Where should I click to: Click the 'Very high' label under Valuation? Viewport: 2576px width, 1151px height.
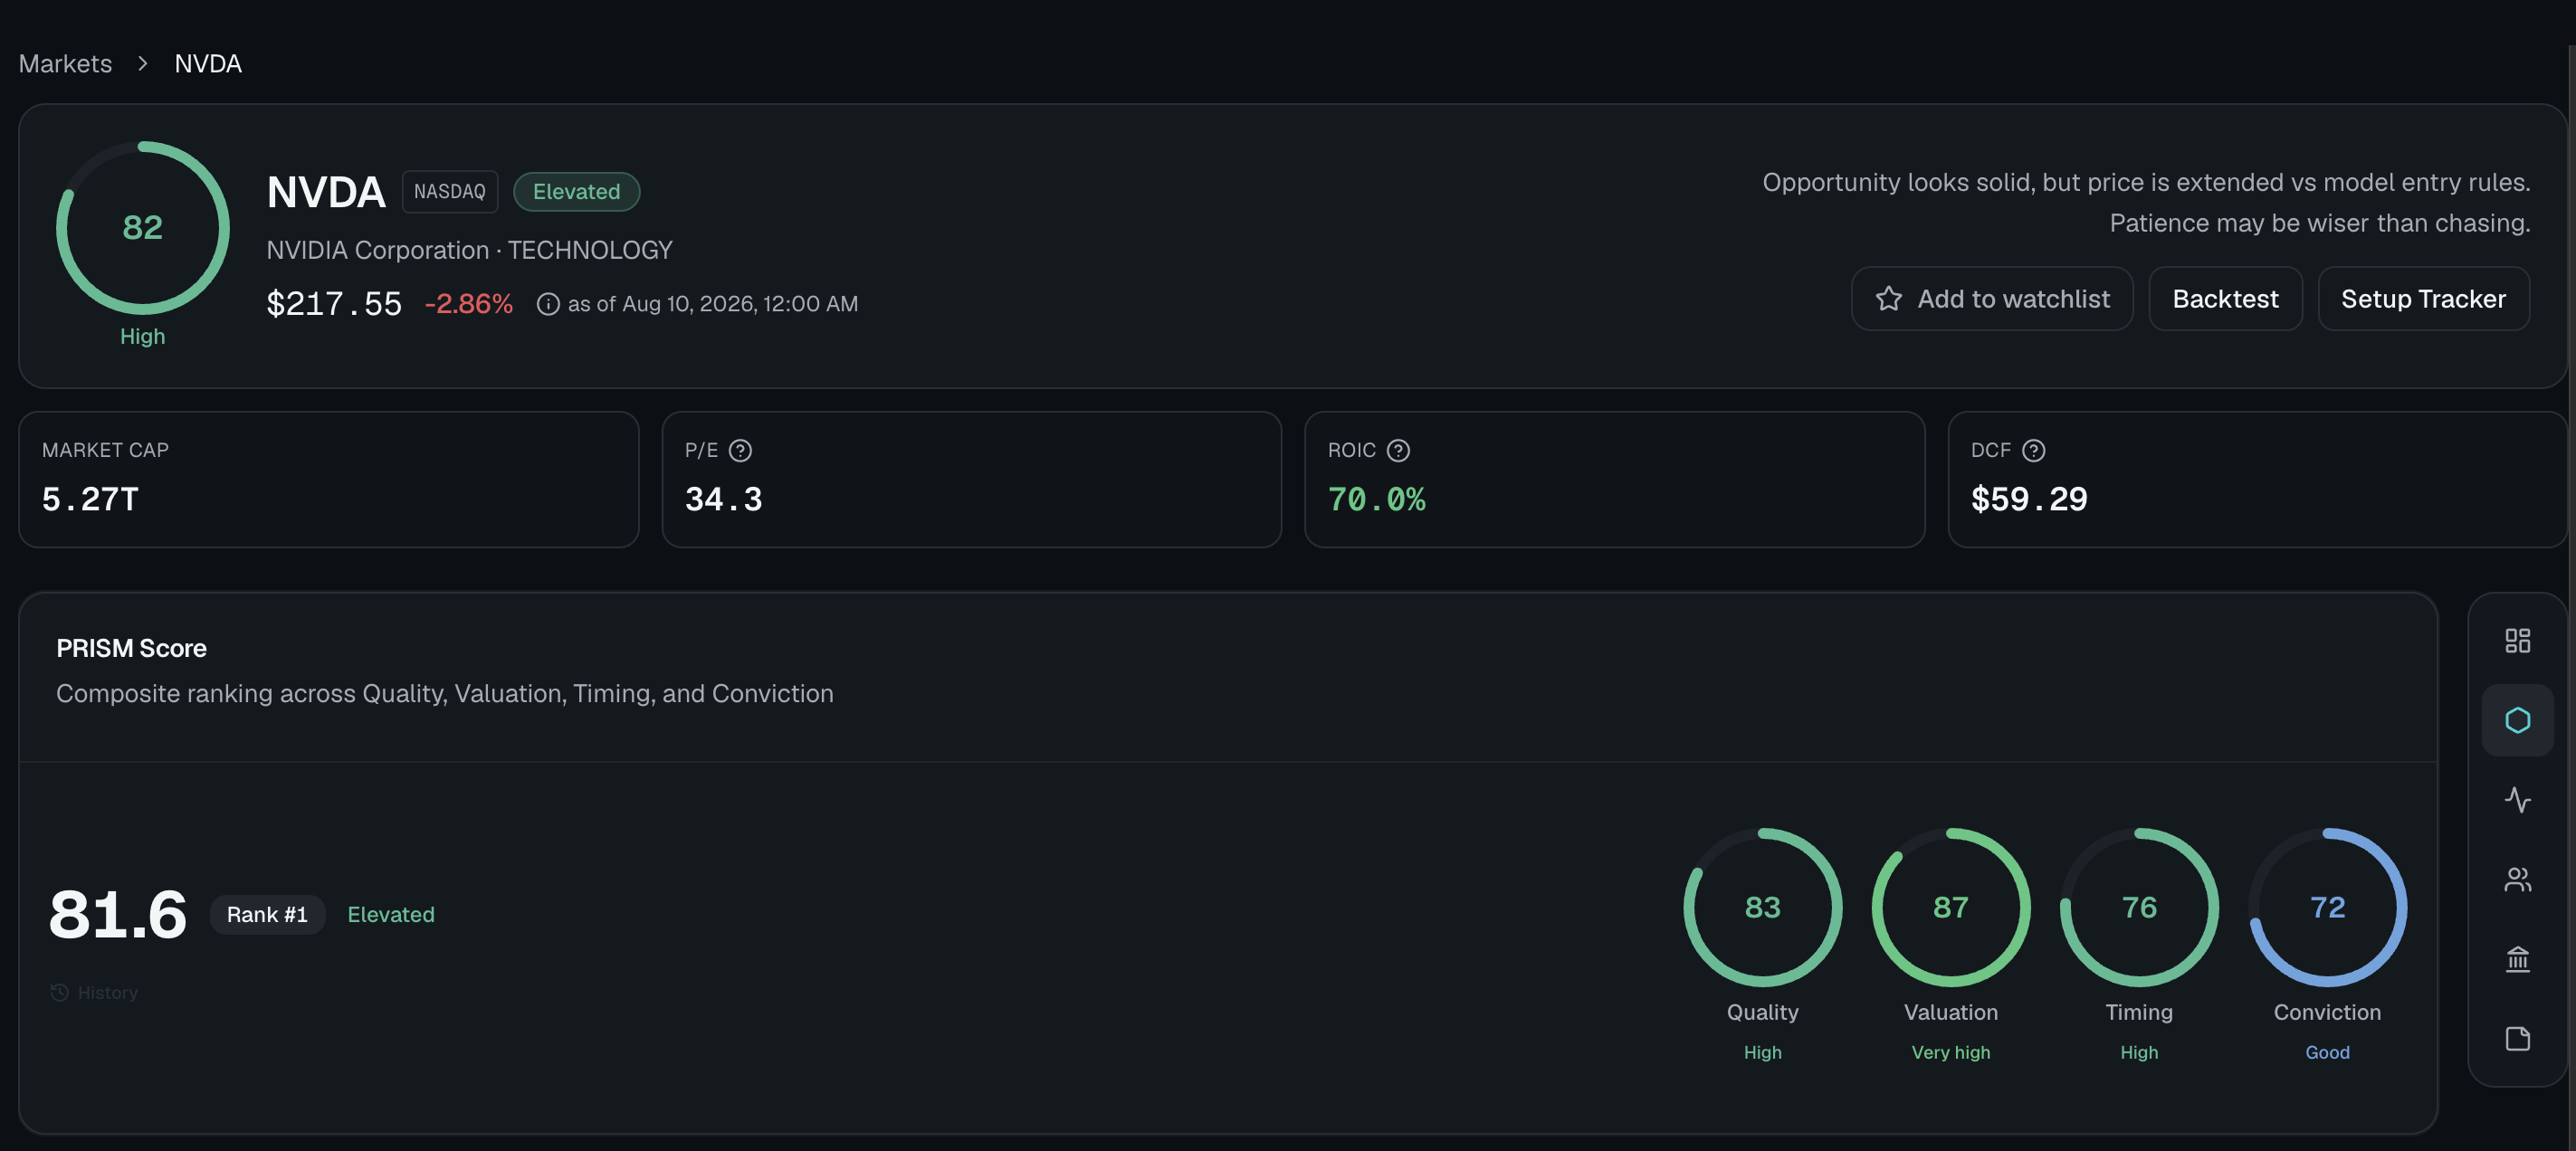coord(1950,1052)
